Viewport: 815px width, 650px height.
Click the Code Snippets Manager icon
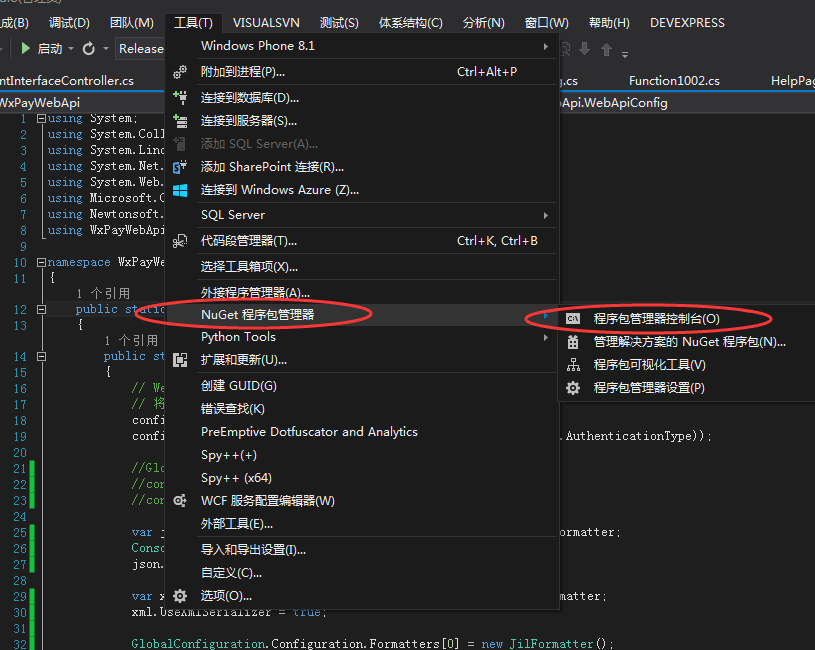(x=180, y=241)
